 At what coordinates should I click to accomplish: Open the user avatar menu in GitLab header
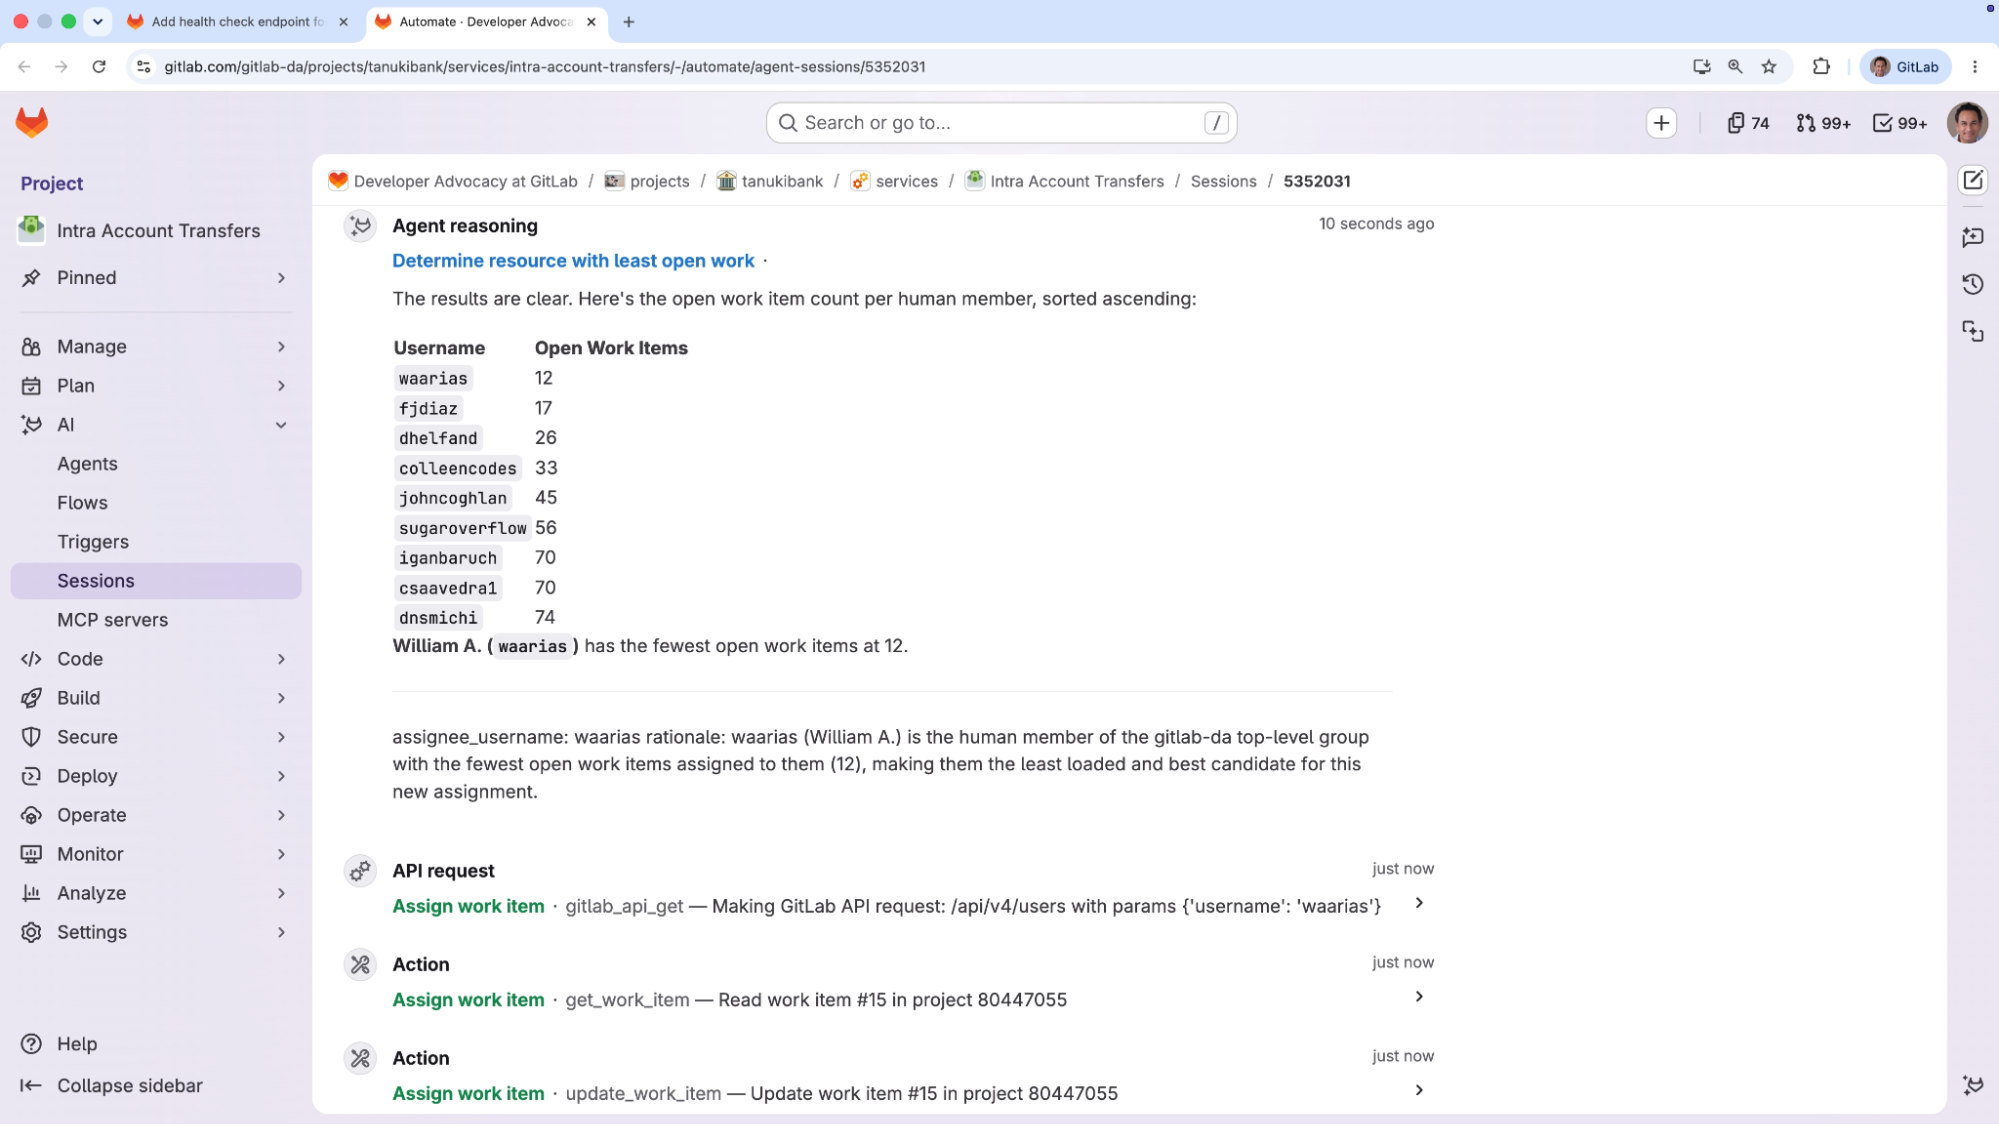point(1966,123)
